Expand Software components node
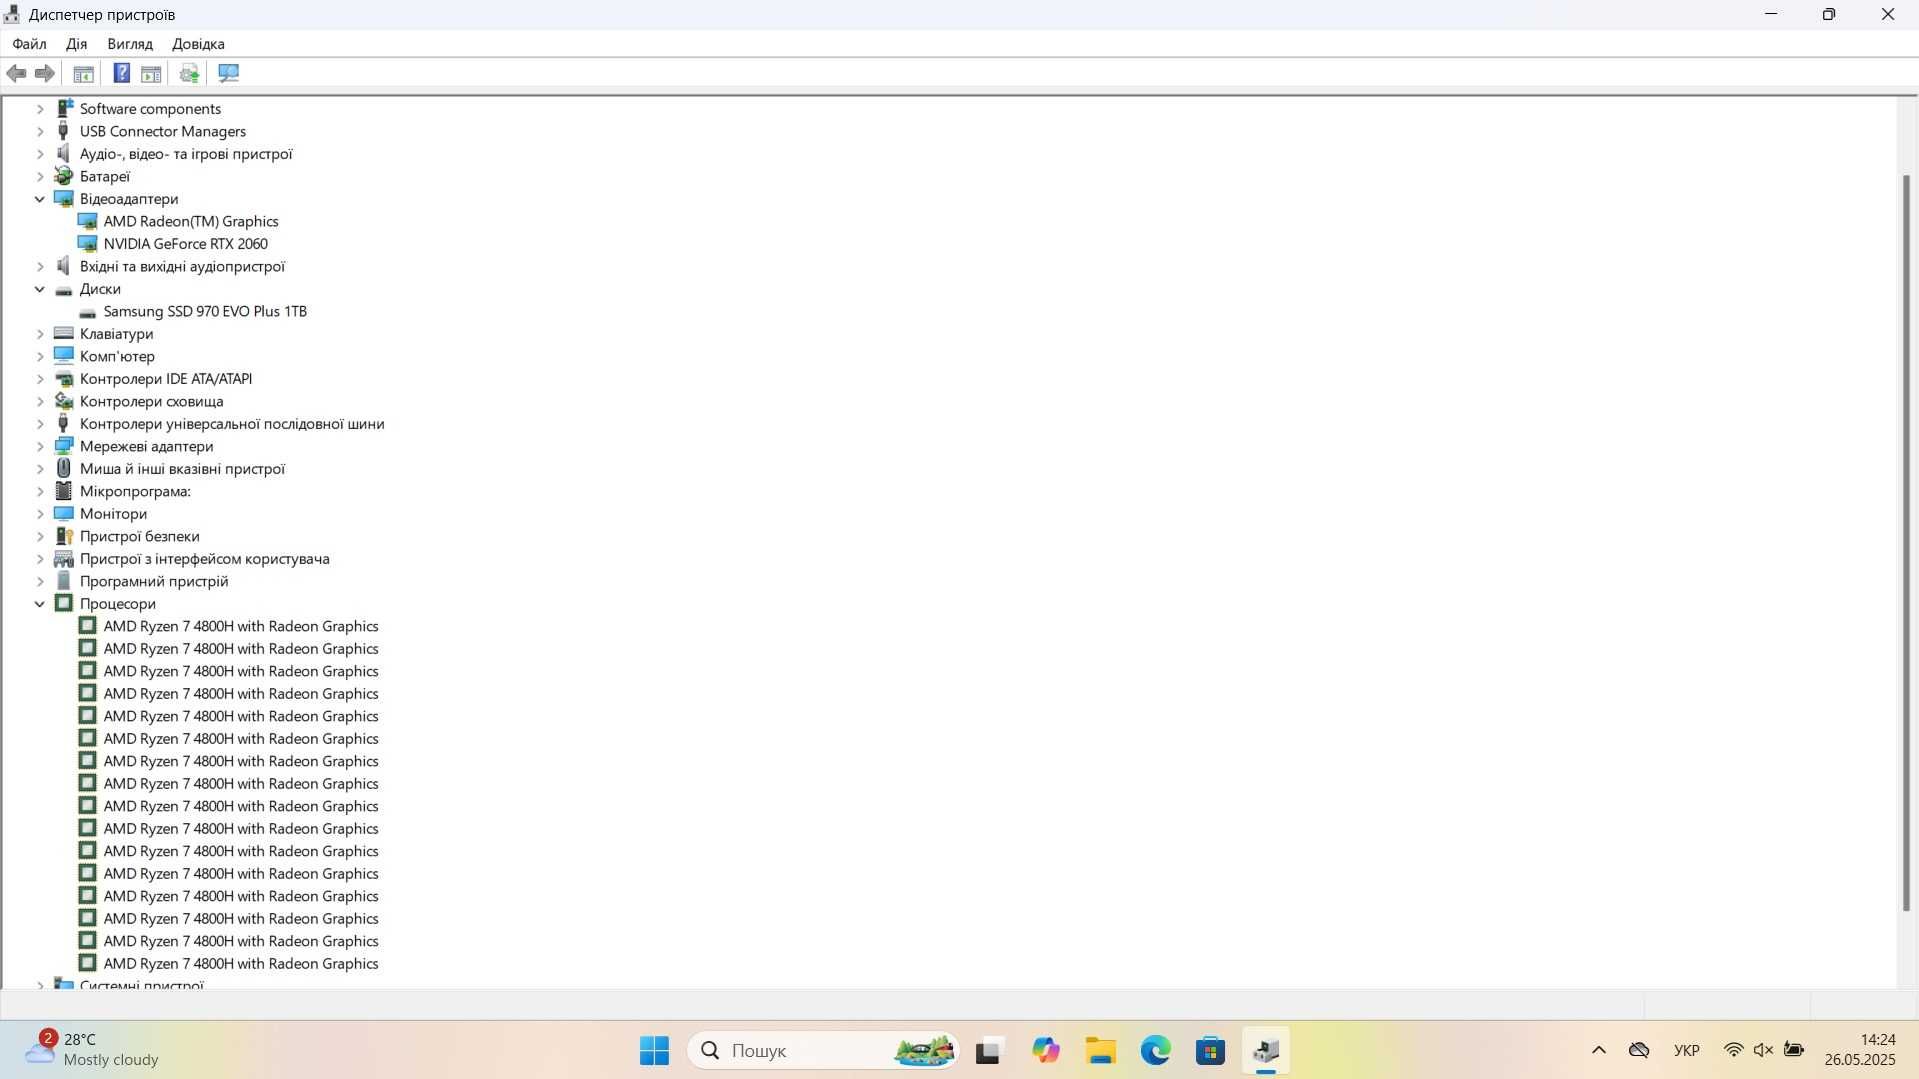The image size is (1919, 1079). point(40,108)
